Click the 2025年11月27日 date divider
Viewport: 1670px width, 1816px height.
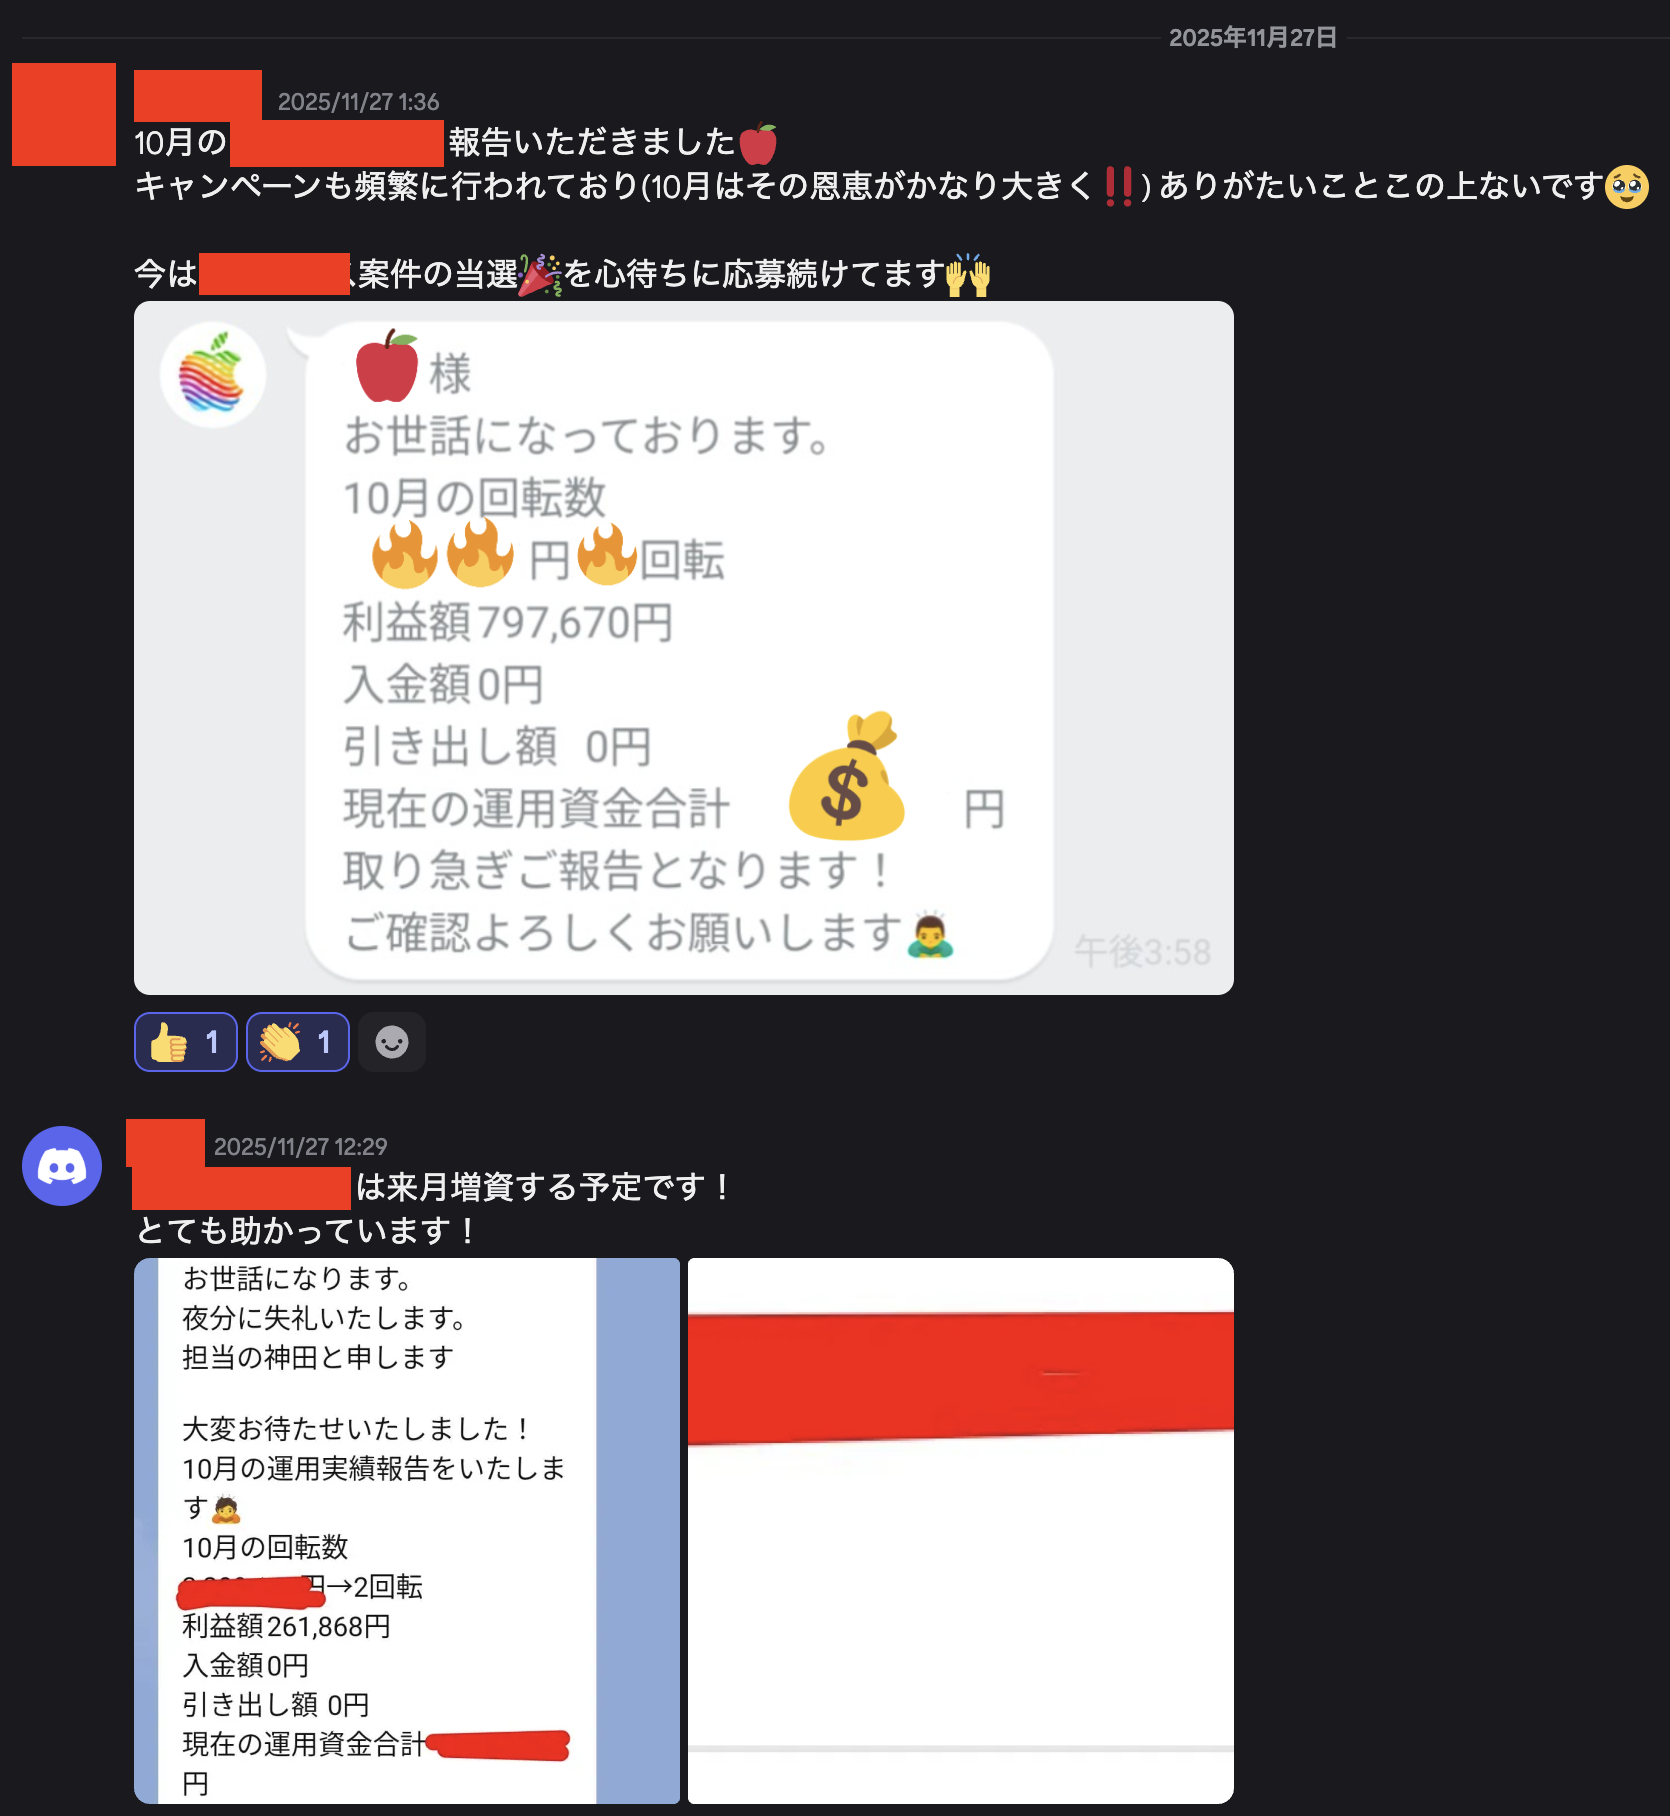point(1253,38)
